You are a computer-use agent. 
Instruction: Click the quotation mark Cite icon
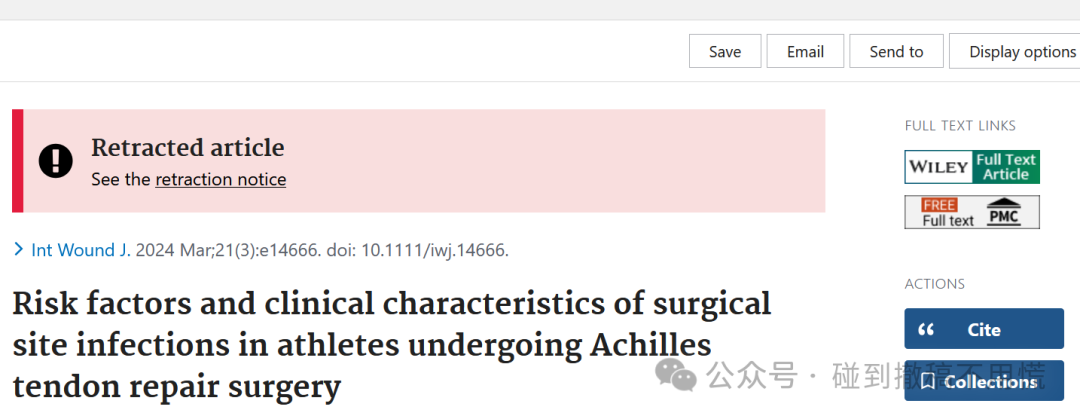coord(926,330)
